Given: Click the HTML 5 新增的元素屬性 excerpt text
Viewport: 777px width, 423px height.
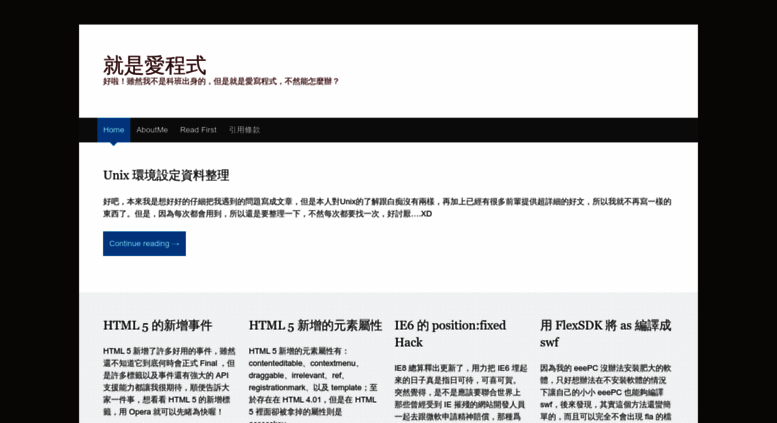Looking at the screenshot, I should 313,384.
